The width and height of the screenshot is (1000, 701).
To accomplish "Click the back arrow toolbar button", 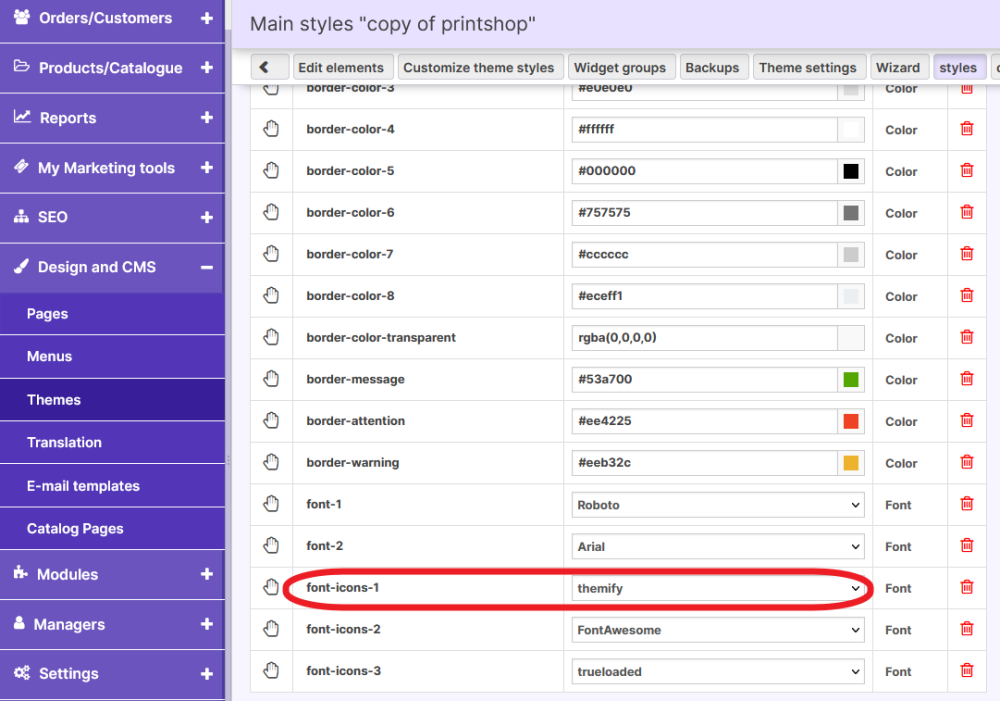I will (x=265, y=67).
